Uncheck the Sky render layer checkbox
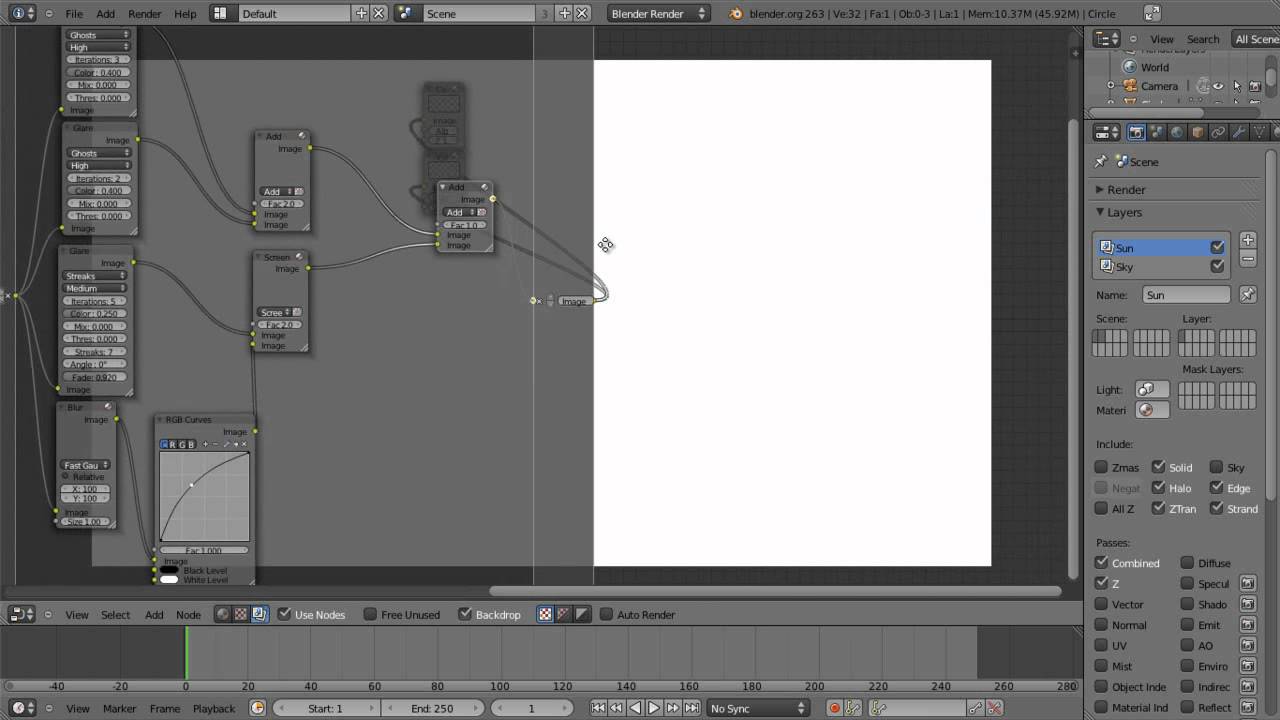The image size is (1280, 720). pyautogui.click(x=1217, y=266)
